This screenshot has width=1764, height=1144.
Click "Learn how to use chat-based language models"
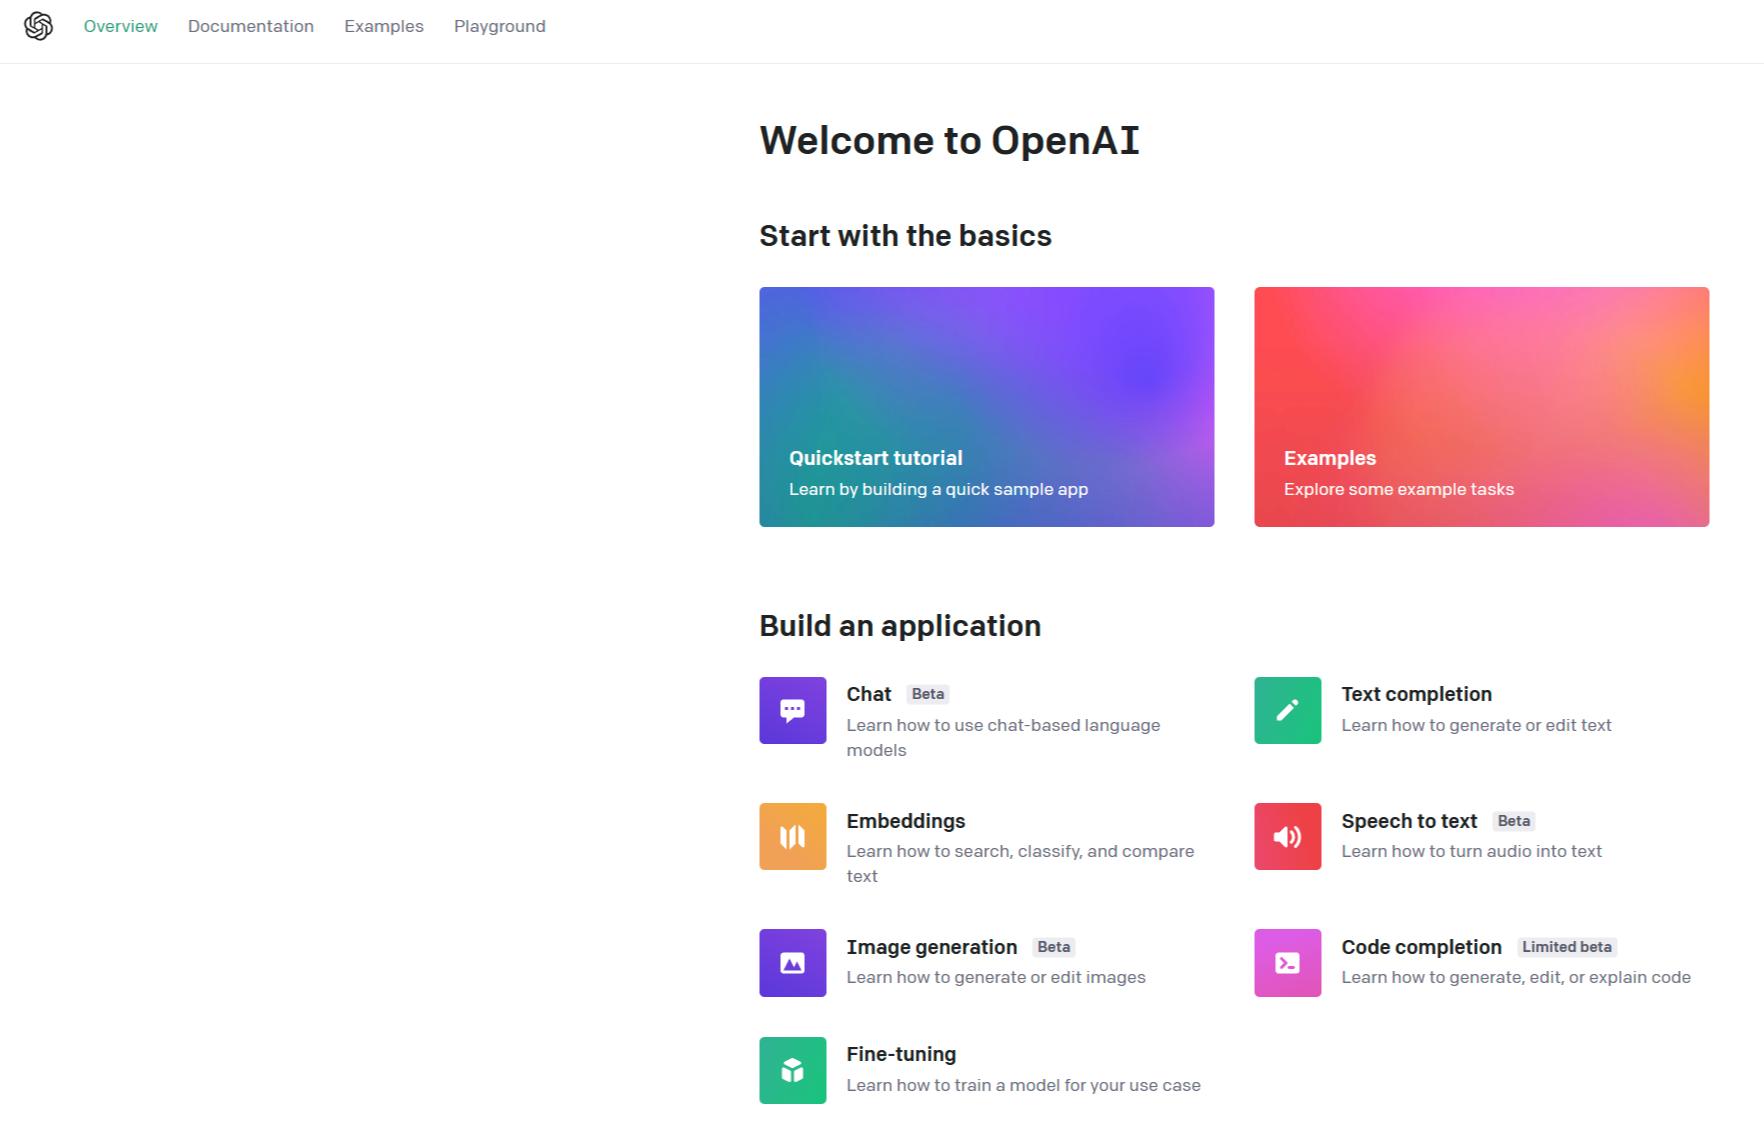(1003, 737)
